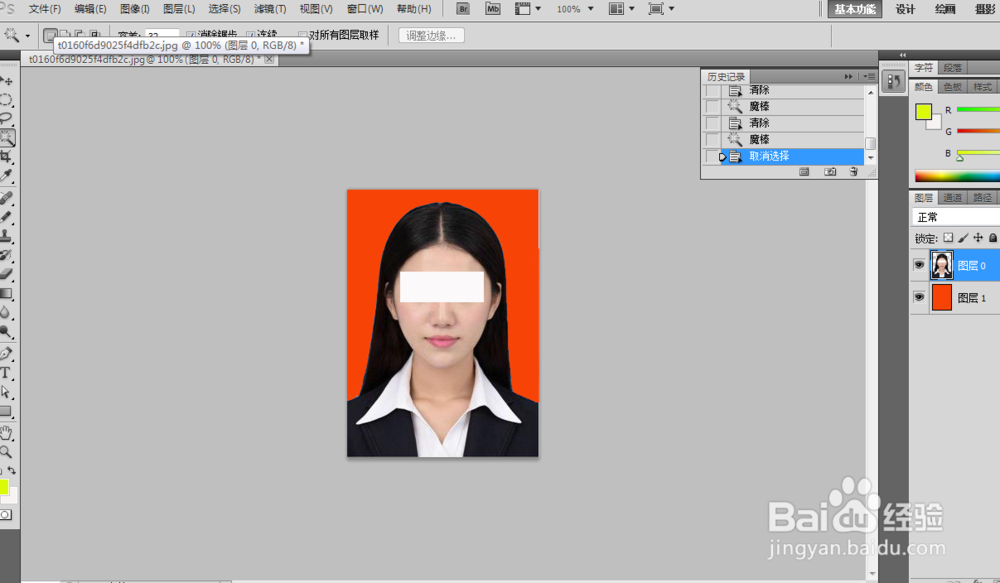The height and width of the screenshot is (583, 1000).
Task: Select the Brush tool
Action: point(6,217)
